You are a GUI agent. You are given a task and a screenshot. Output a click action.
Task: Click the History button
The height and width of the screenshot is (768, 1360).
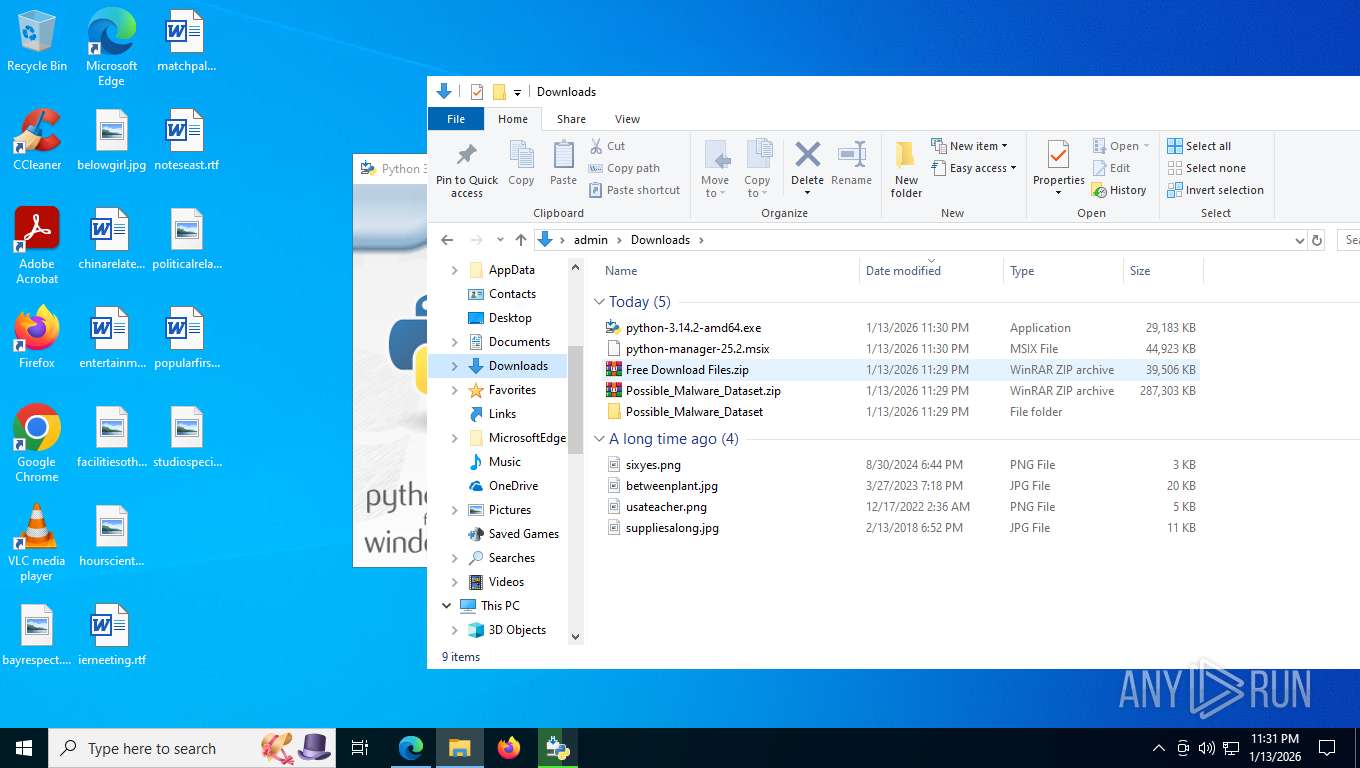pos(1119,190)
